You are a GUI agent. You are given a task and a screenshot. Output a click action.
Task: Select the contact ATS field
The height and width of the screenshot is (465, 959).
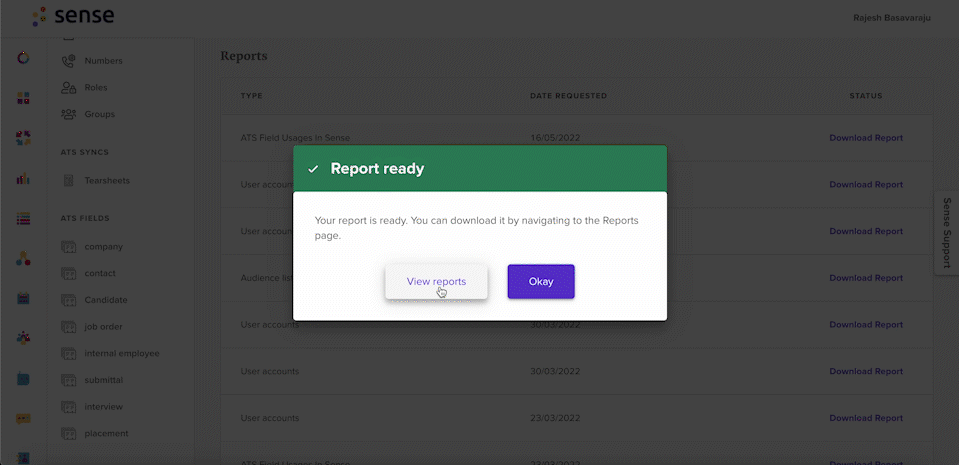pyautogui.click(x=100, y=273)
